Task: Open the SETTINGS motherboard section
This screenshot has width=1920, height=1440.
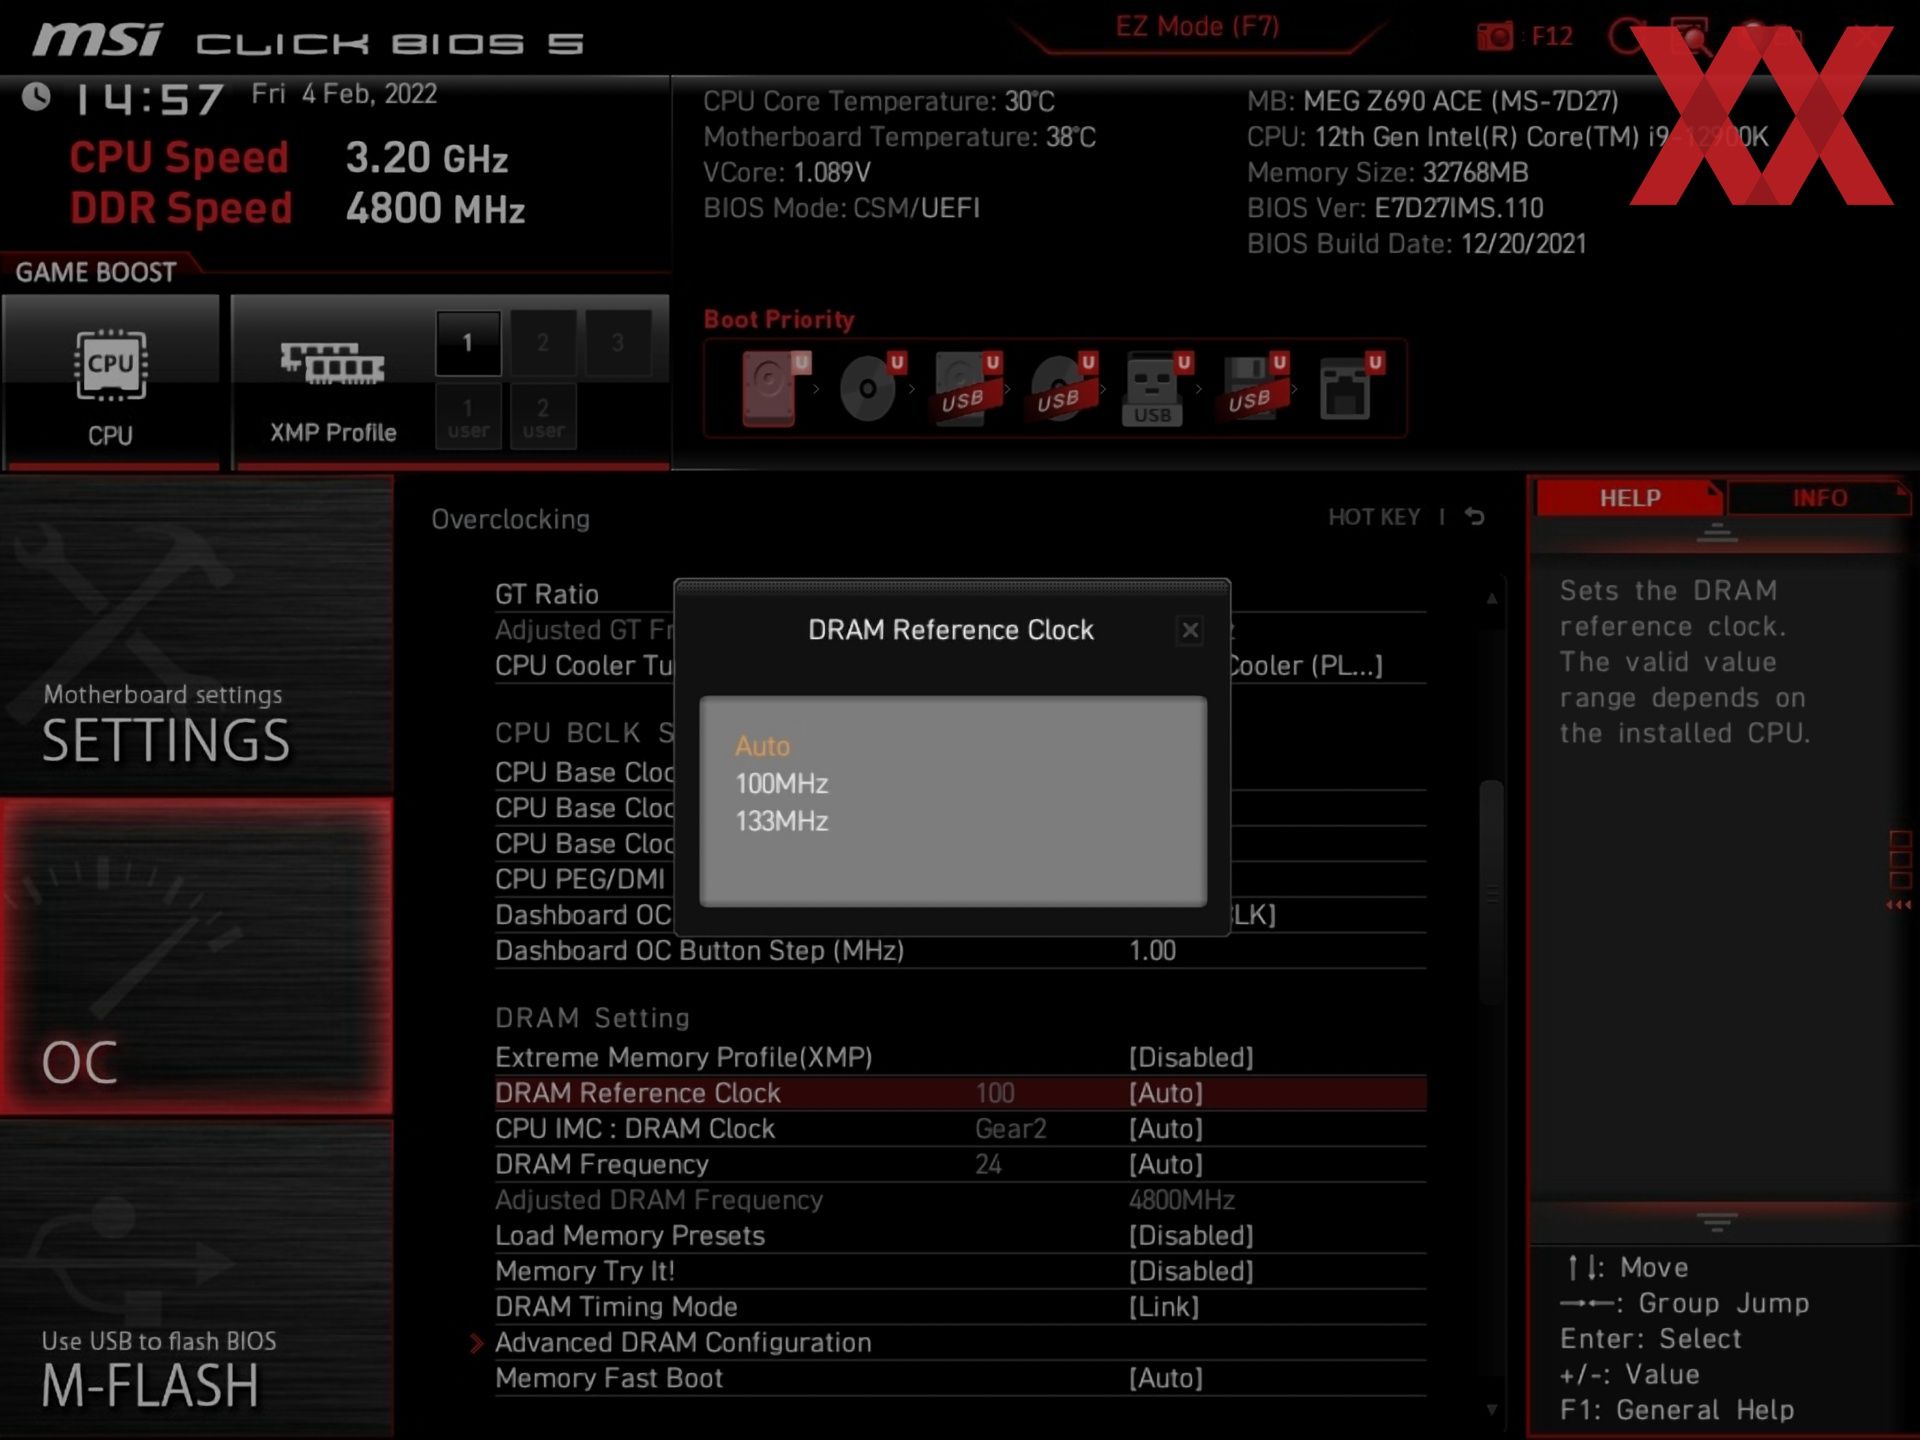Action: point(197,635)
